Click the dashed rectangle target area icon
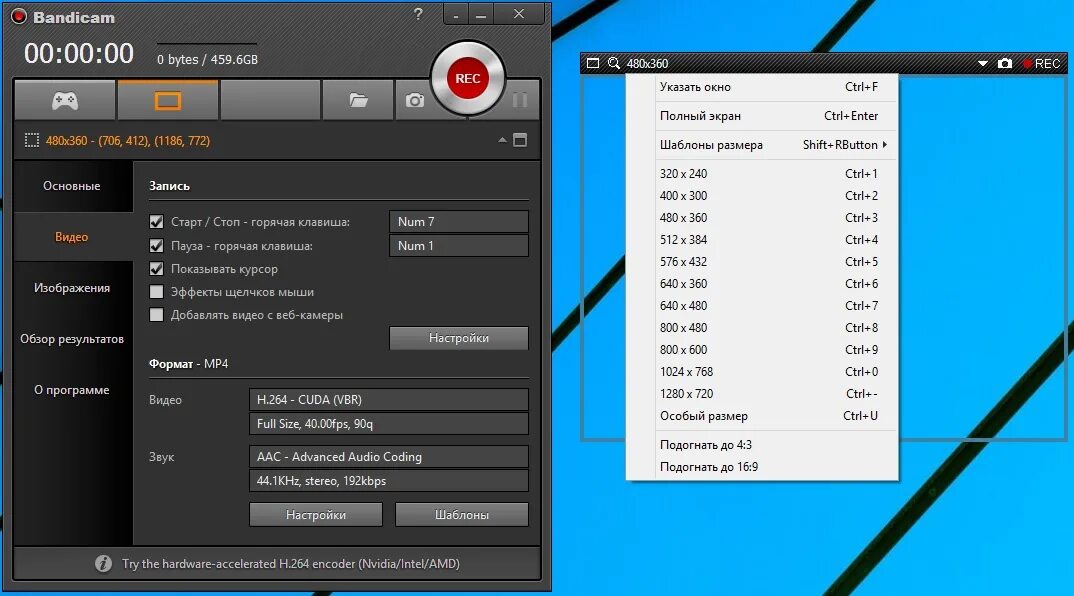1074x596 pixels. point(32,140)
